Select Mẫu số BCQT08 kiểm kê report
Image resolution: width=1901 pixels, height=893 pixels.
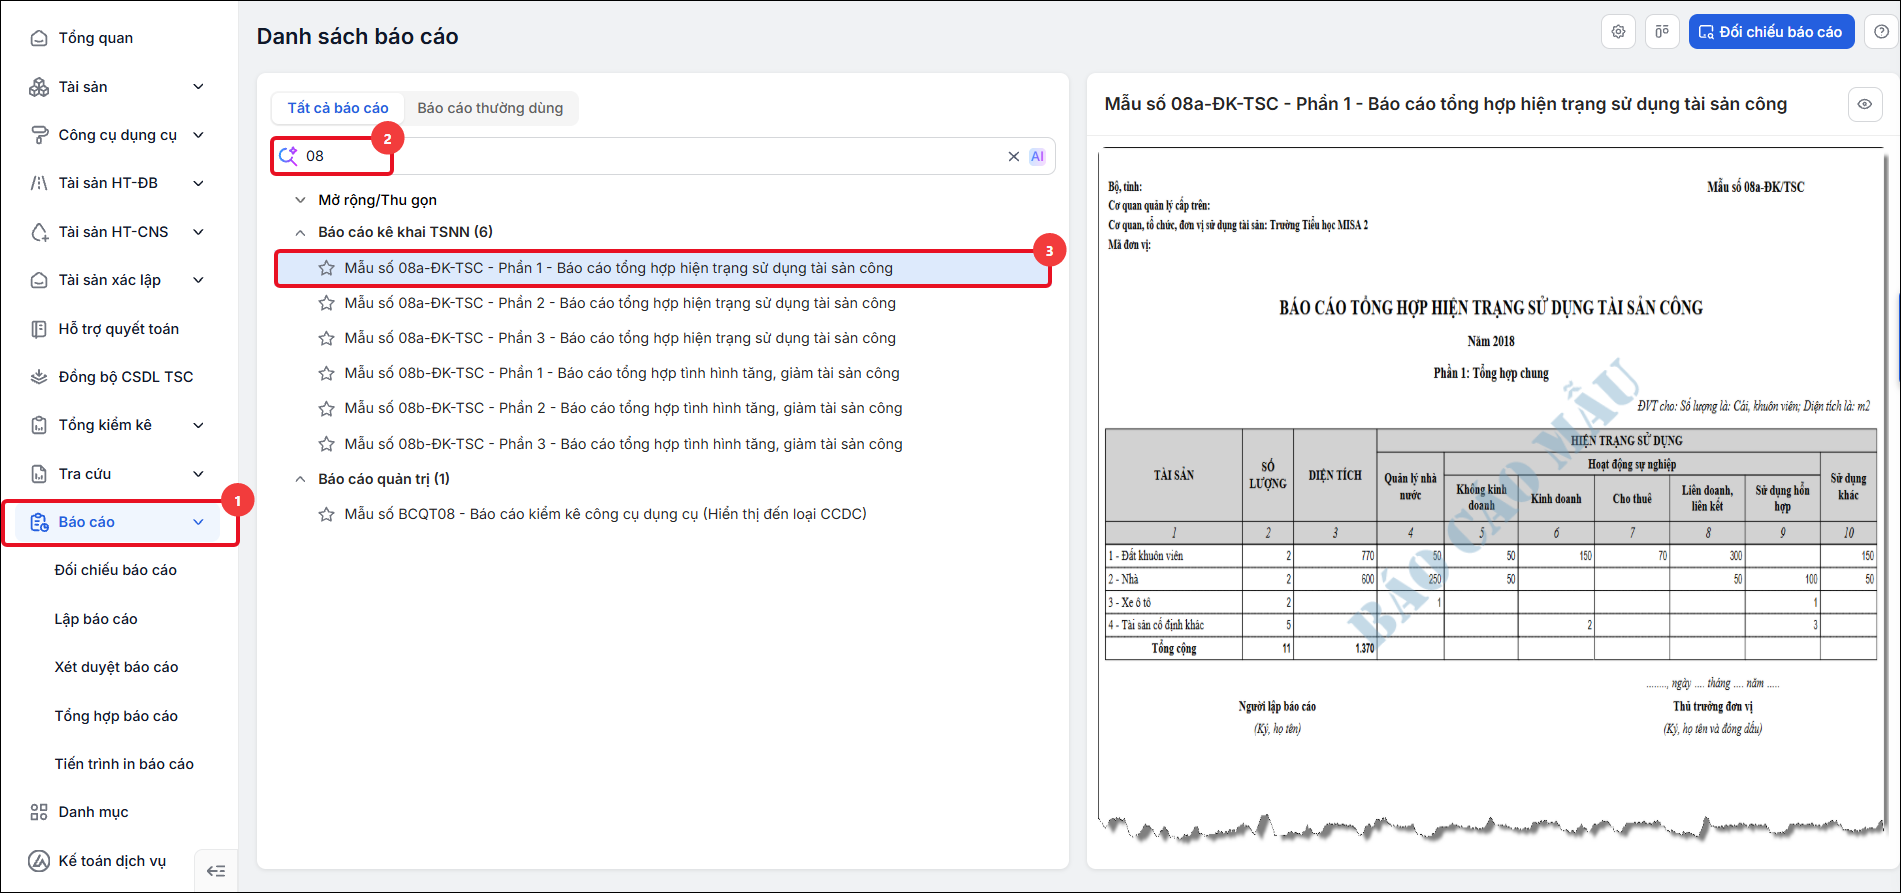[605, 514]
